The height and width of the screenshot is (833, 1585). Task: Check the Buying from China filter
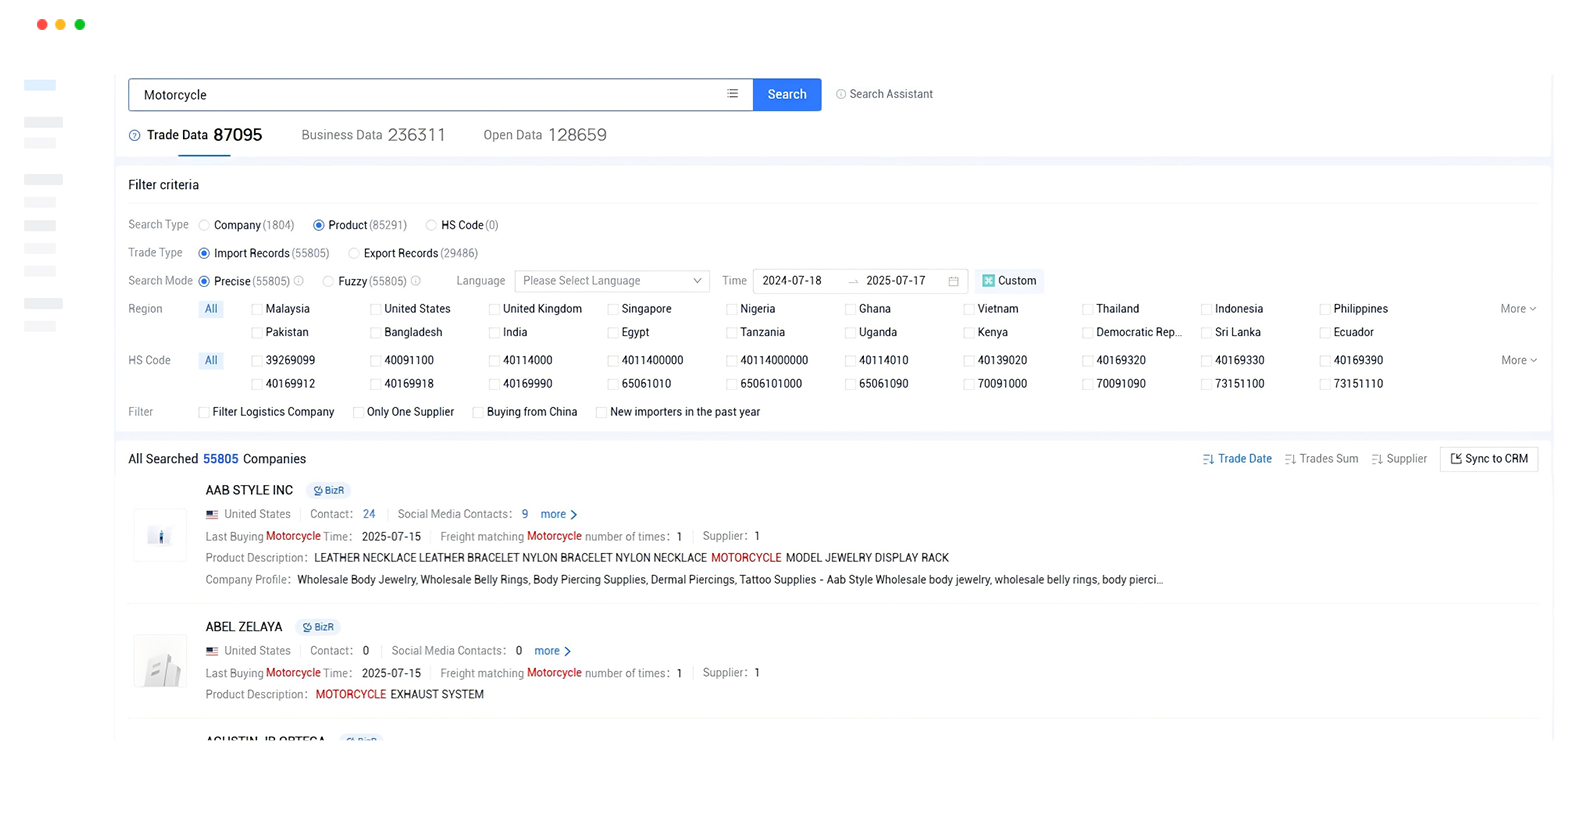click(x=478, y=412)
